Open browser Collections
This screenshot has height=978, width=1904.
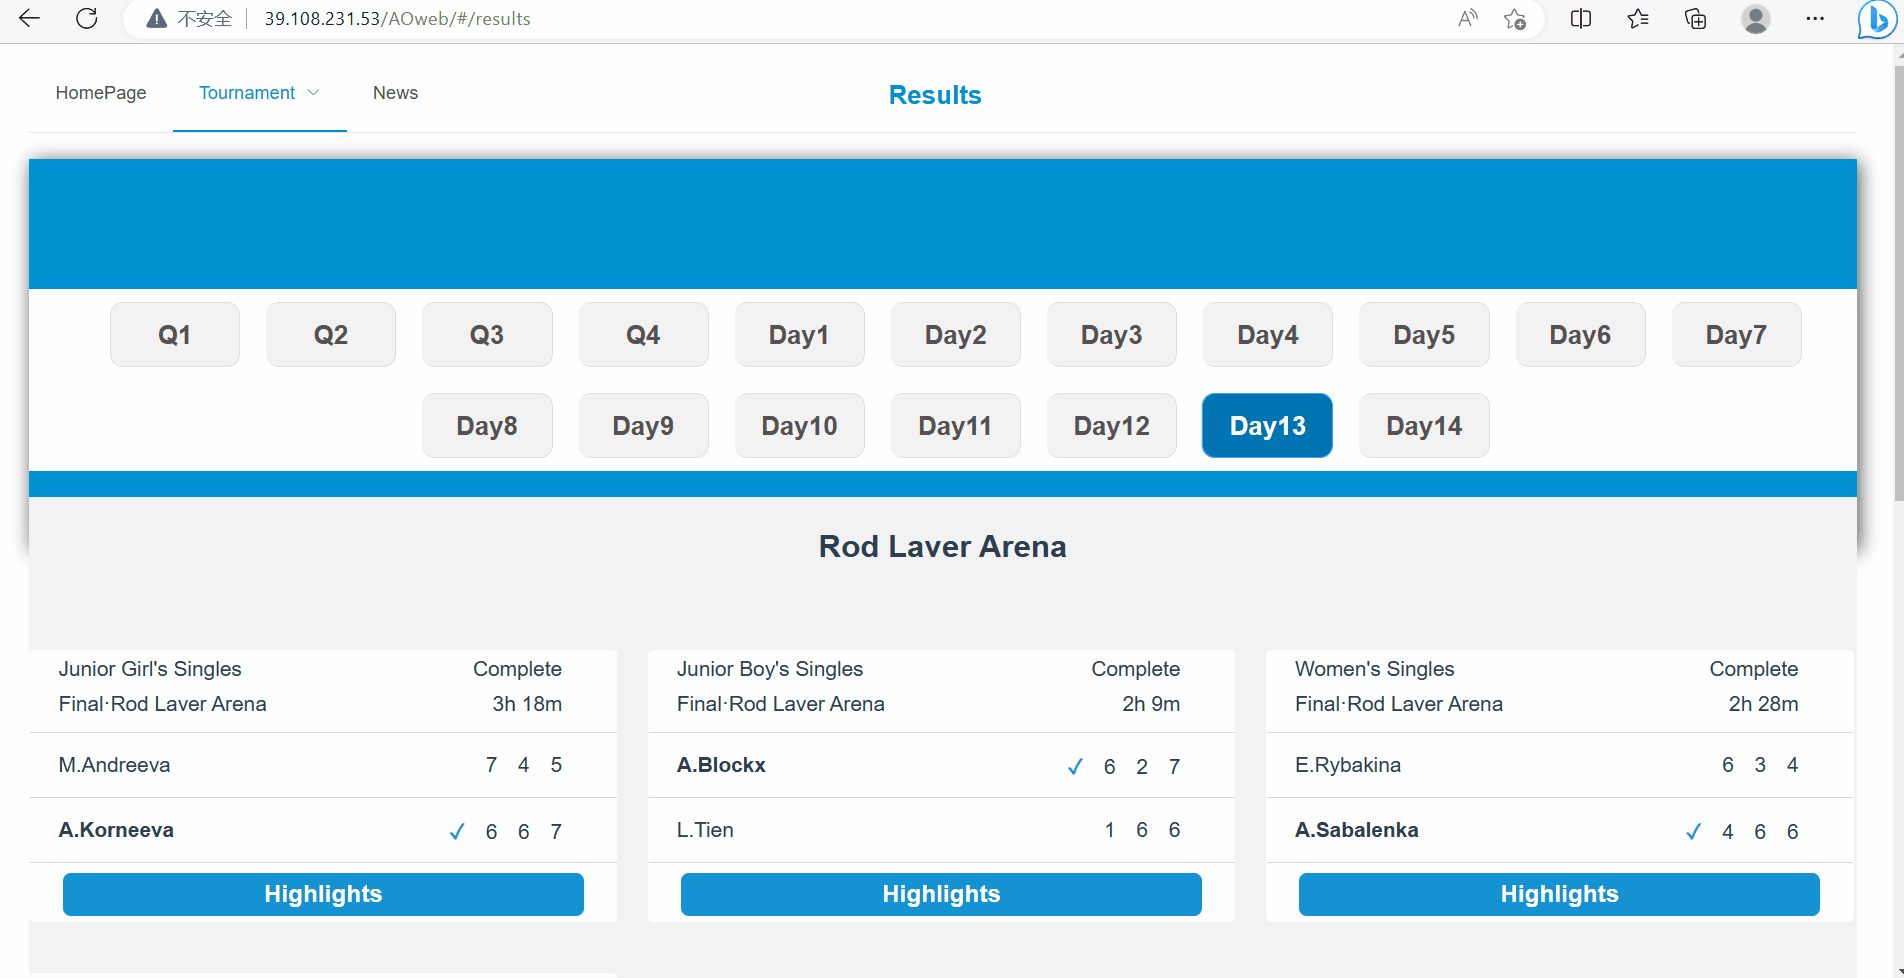click(x=1696, y=18)
